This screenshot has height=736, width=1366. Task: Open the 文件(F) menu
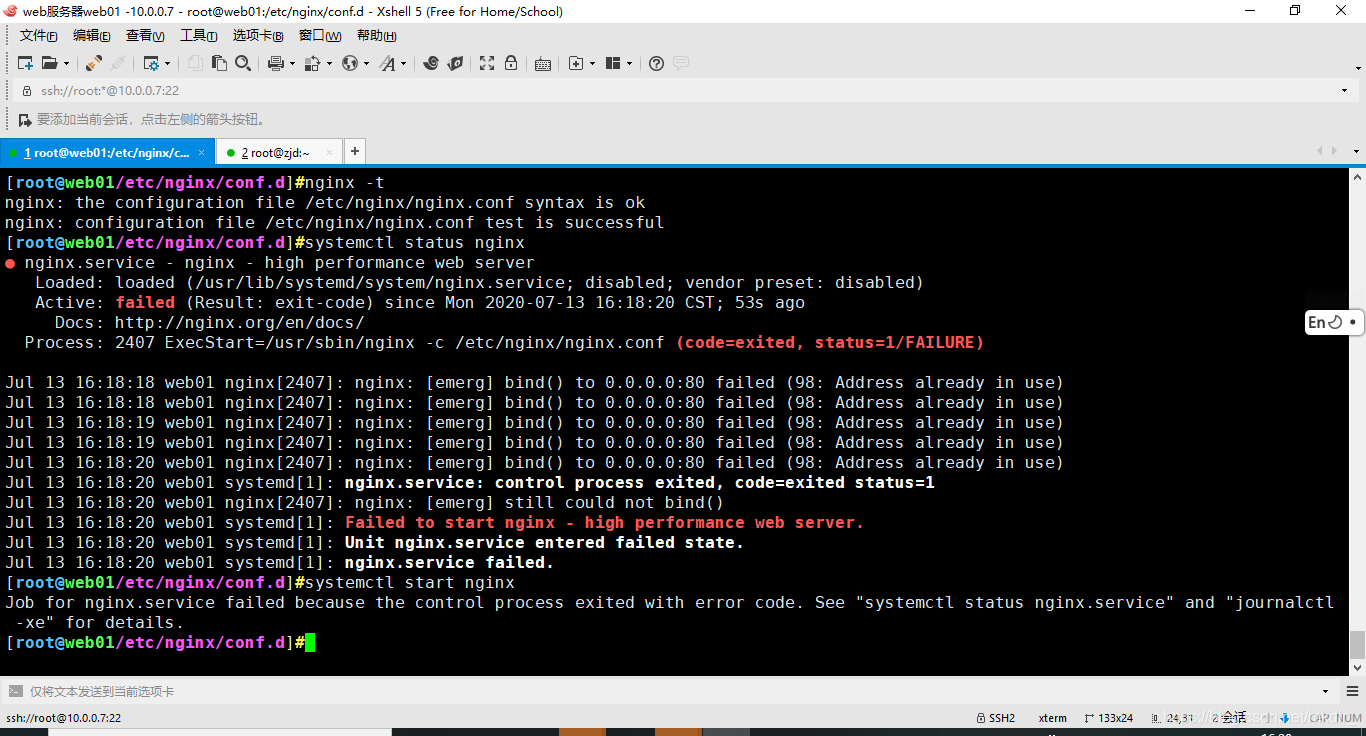(x=39, y=36)
